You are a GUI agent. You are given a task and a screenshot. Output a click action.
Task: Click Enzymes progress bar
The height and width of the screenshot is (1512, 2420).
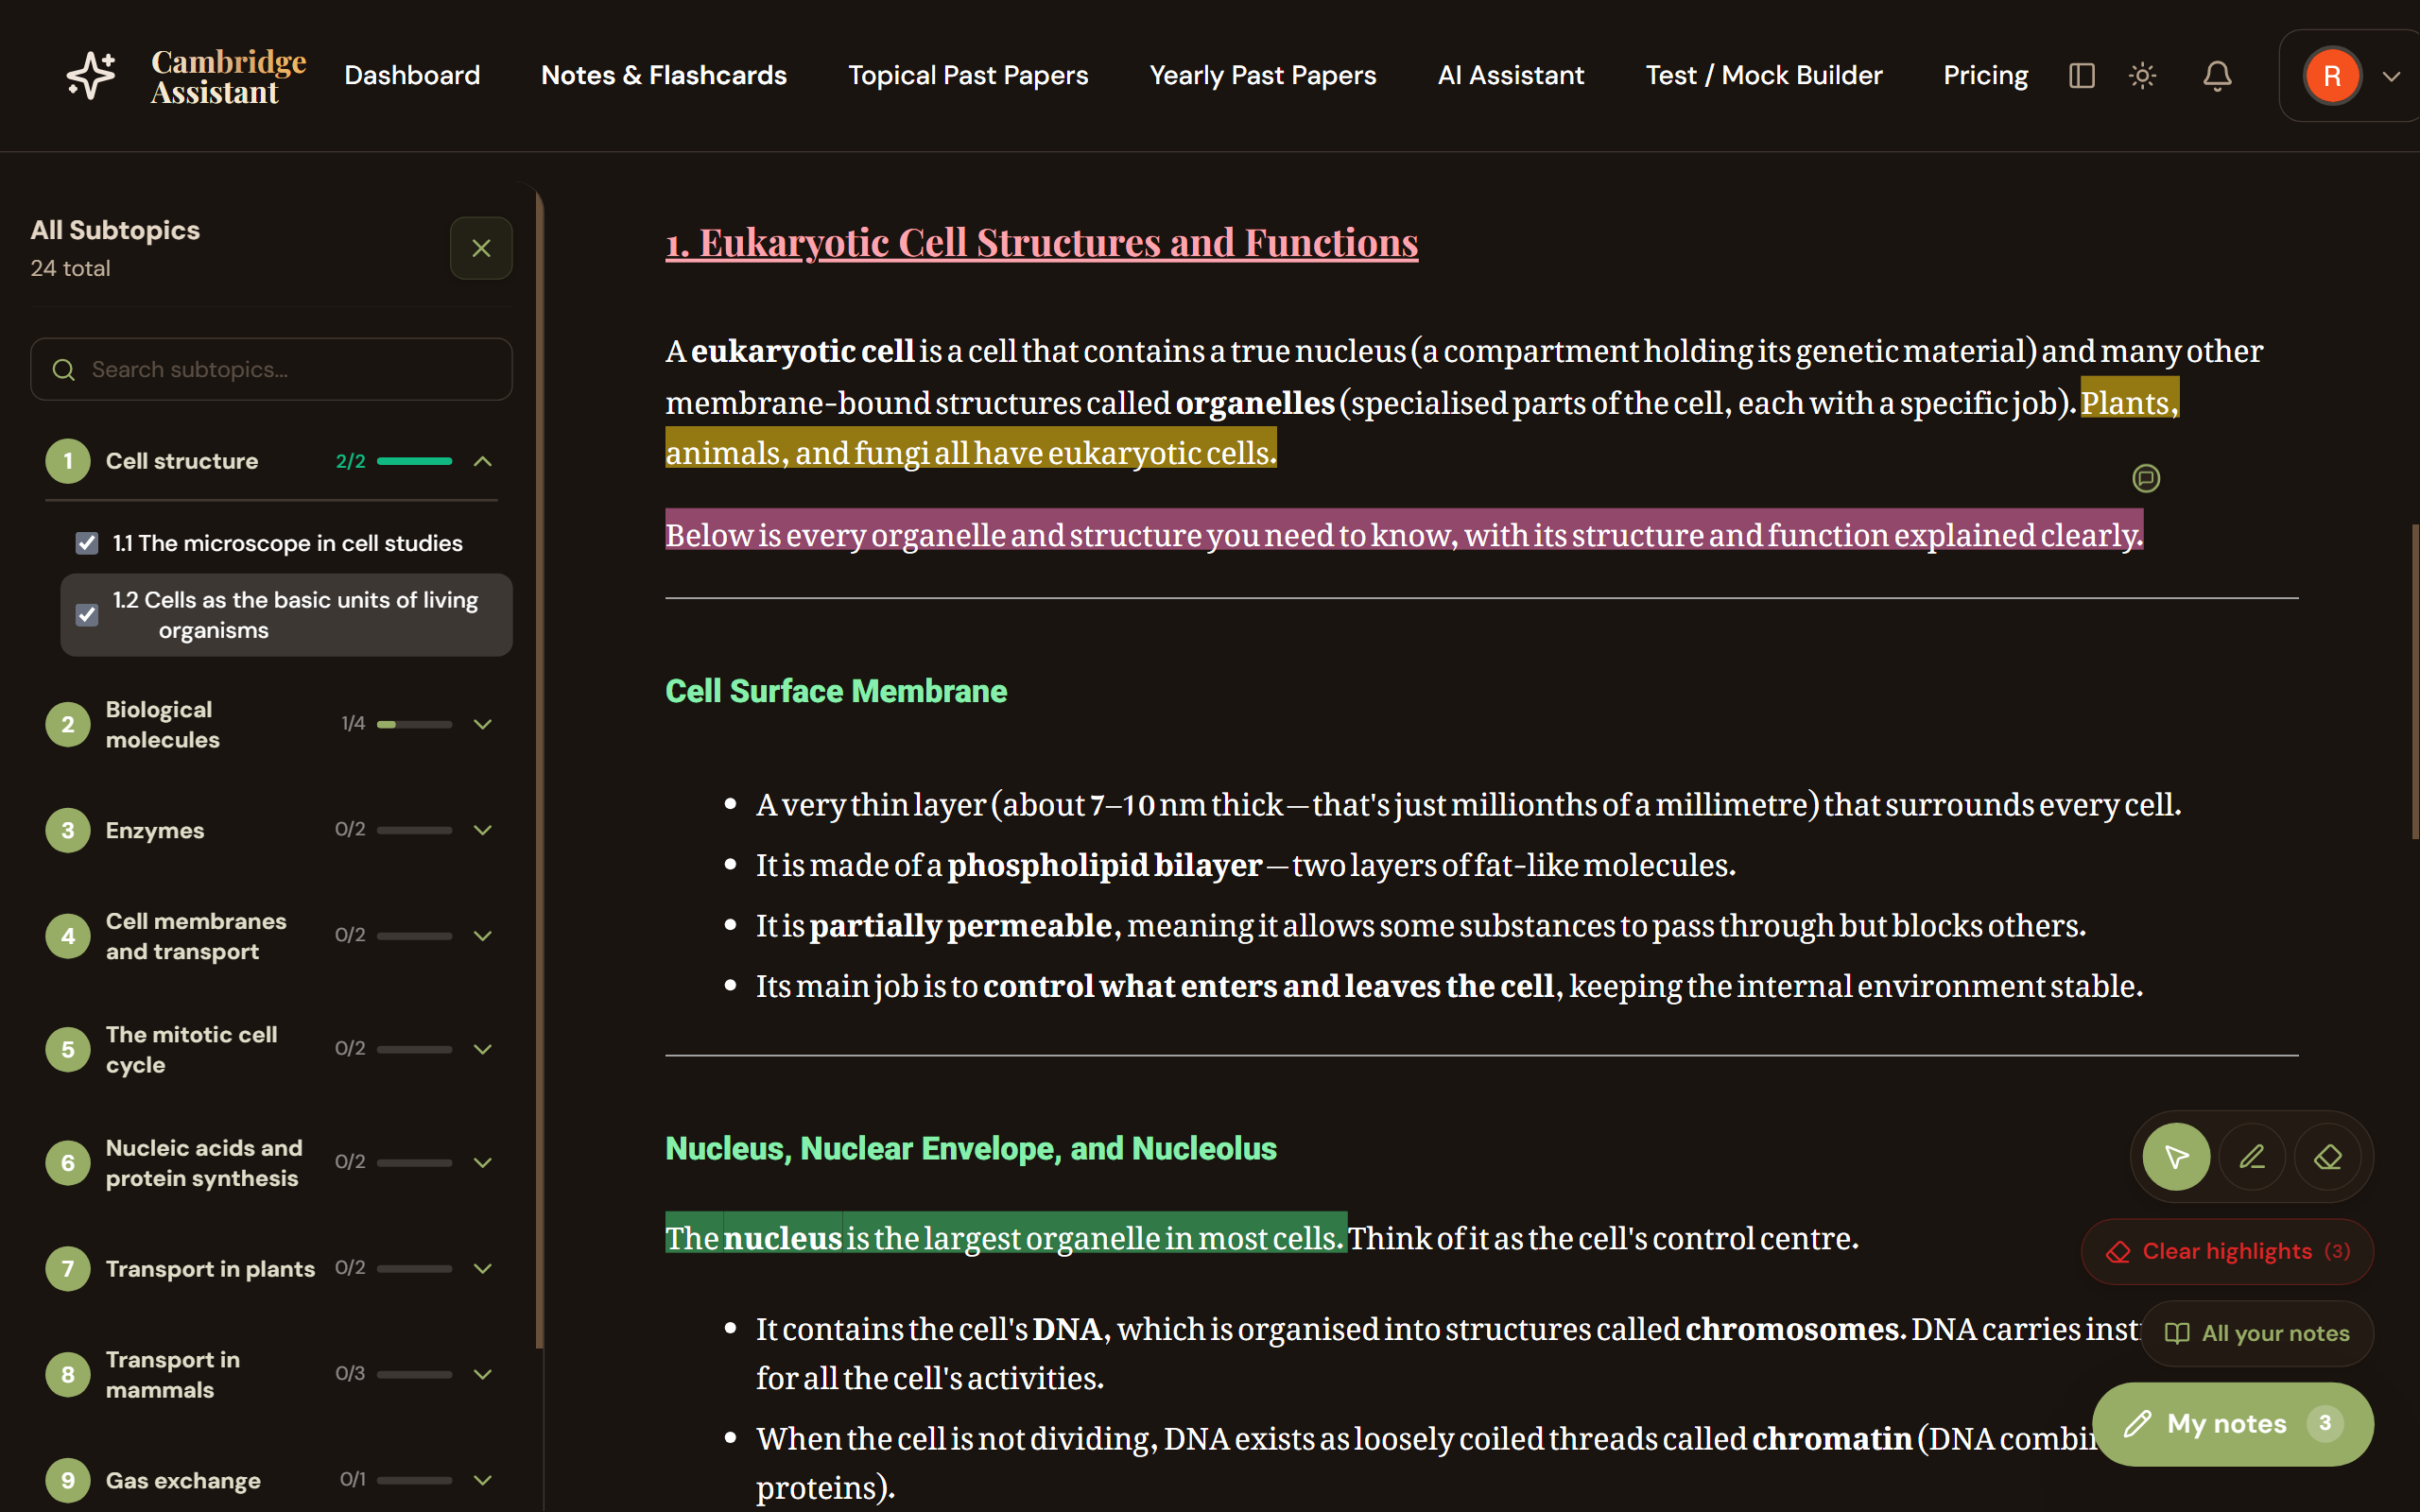tap(414, 830)
